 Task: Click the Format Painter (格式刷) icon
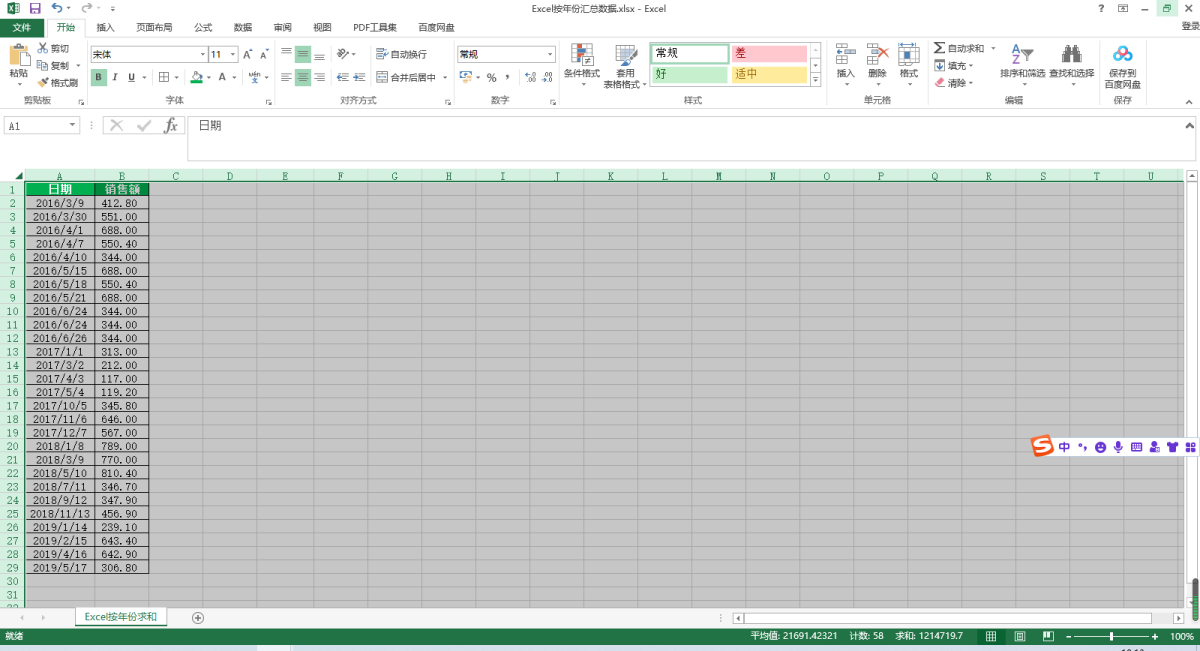43,83
